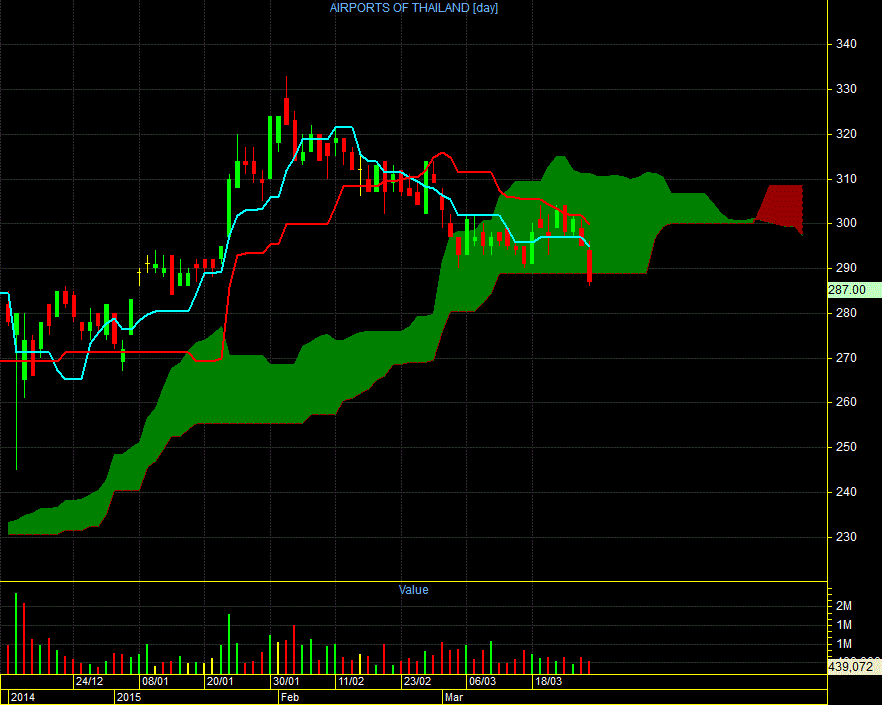Image resolution: width=882 pixels, height=705 pixels.
Task: Click the Mar month marker
Action: [x=453, y=697]
